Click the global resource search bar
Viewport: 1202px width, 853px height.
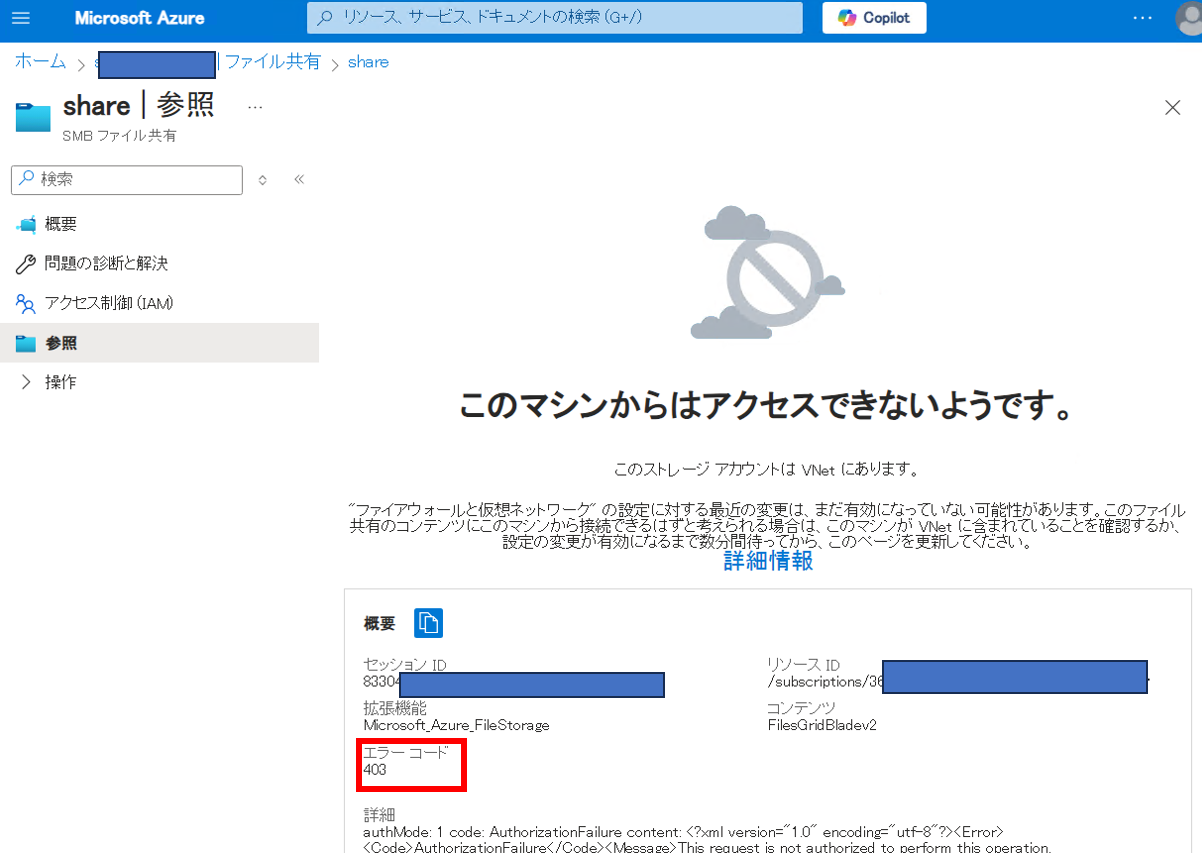tap(554, 18)
